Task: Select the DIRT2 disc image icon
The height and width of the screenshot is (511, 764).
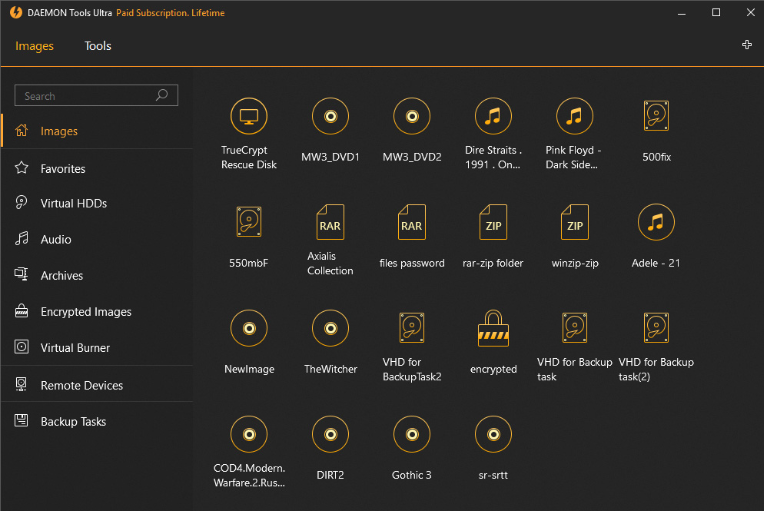Action: [x=330, y=434]
